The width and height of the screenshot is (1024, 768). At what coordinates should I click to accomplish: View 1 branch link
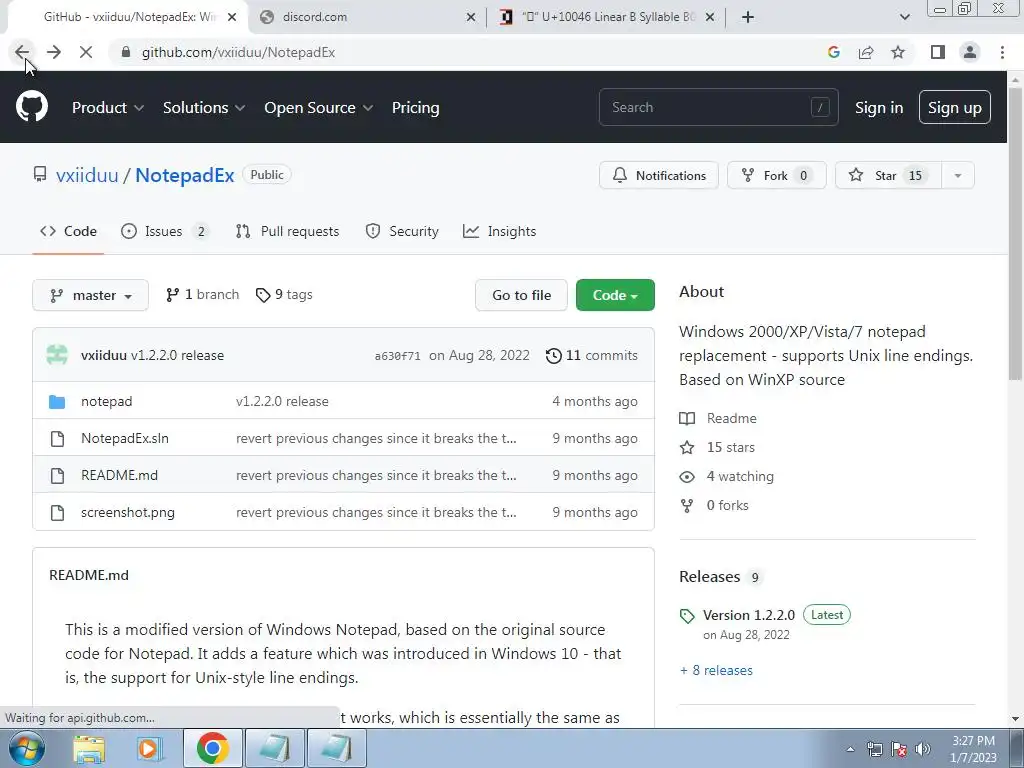pos(202,295)
